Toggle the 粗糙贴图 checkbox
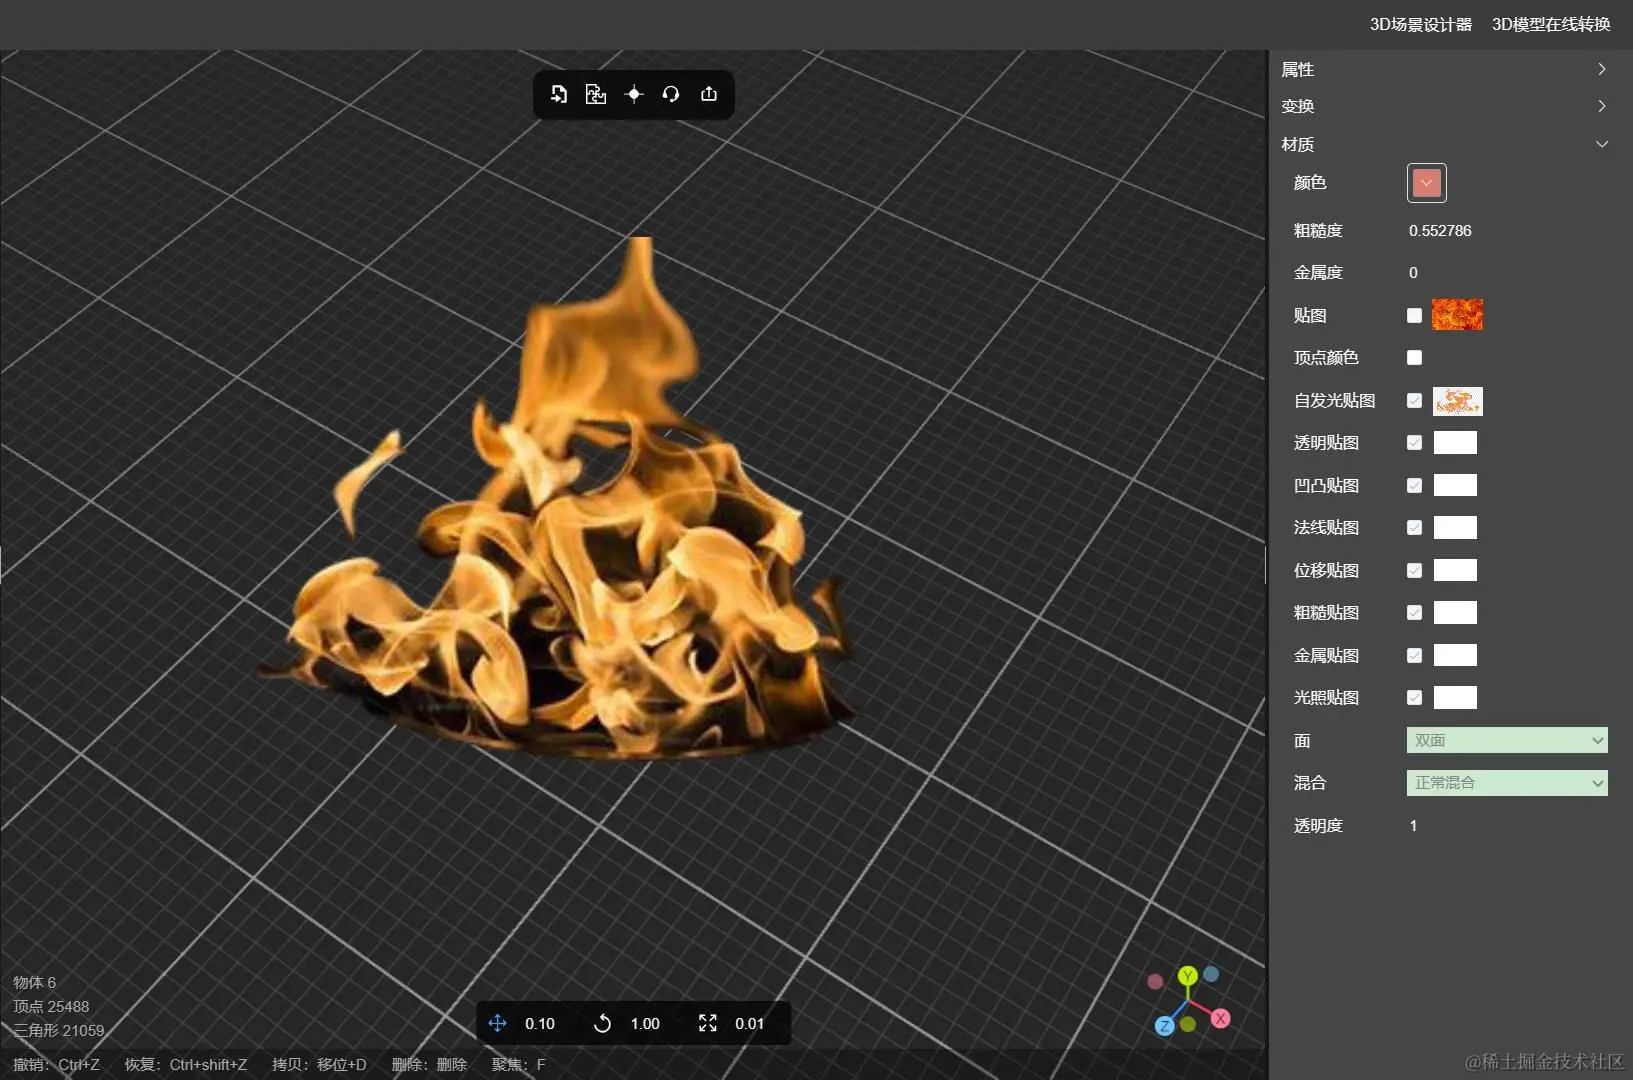Image resolution: width=1633 pixels, height=1080 pixels. tap(1414, 612)
